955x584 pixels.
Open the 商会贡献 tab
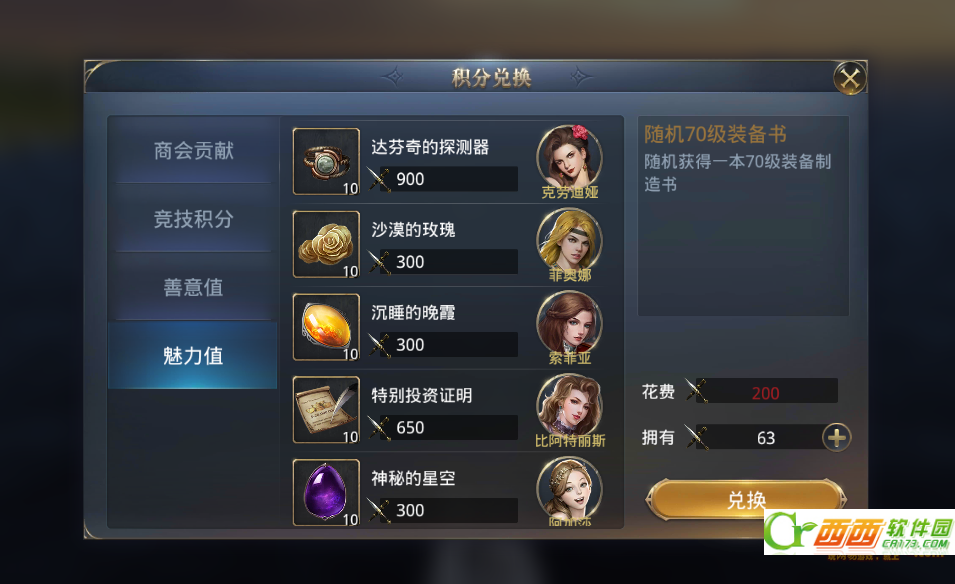[193, 150]
